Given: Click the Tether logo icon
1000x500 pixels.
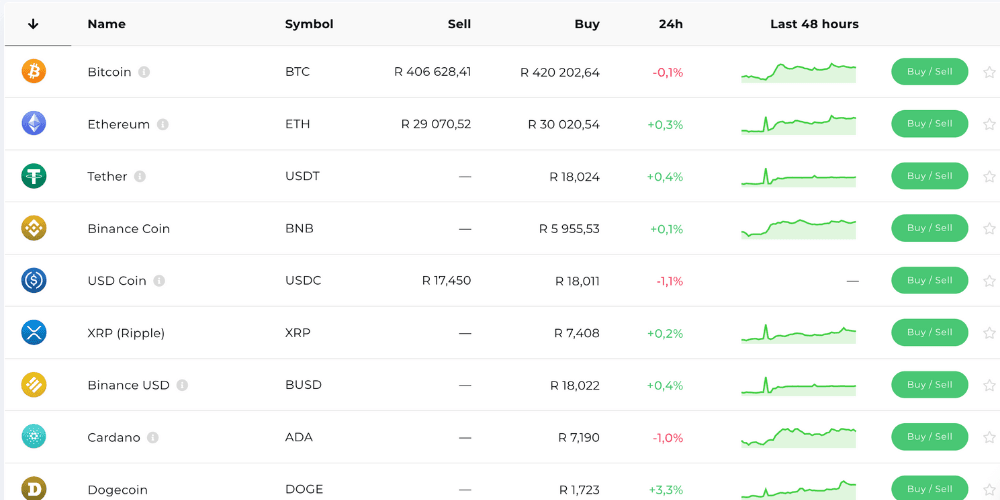Looking at the screenshot, I should click(34, 176).
